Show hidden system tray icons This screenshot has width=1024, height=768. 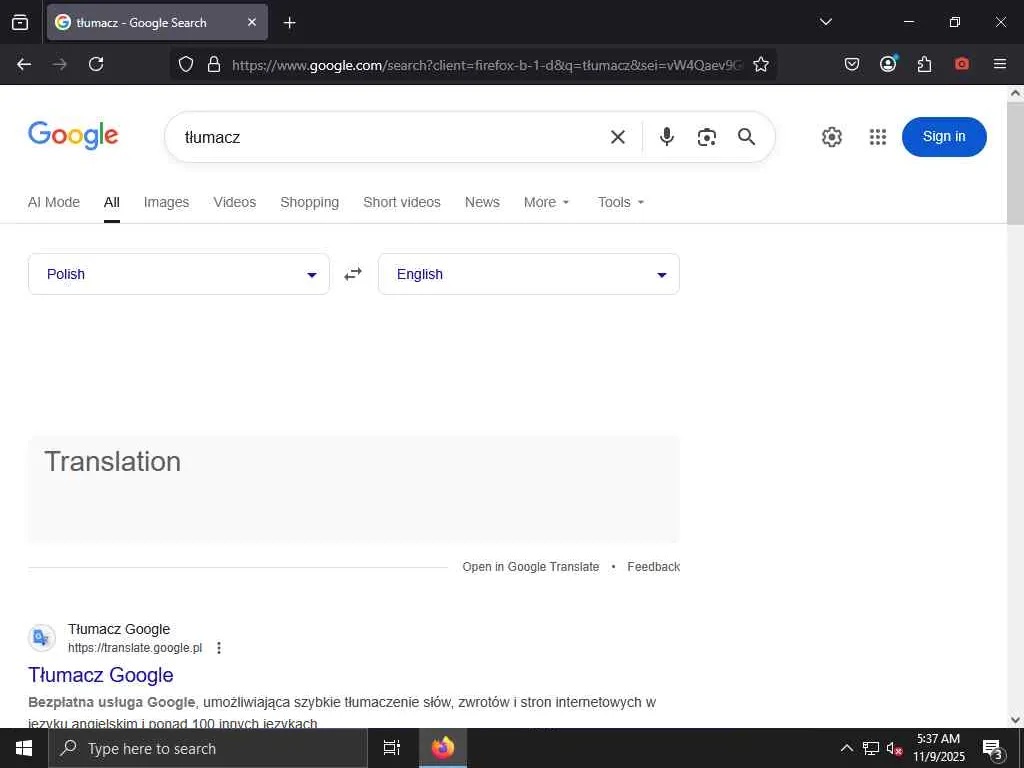[846, 748]
